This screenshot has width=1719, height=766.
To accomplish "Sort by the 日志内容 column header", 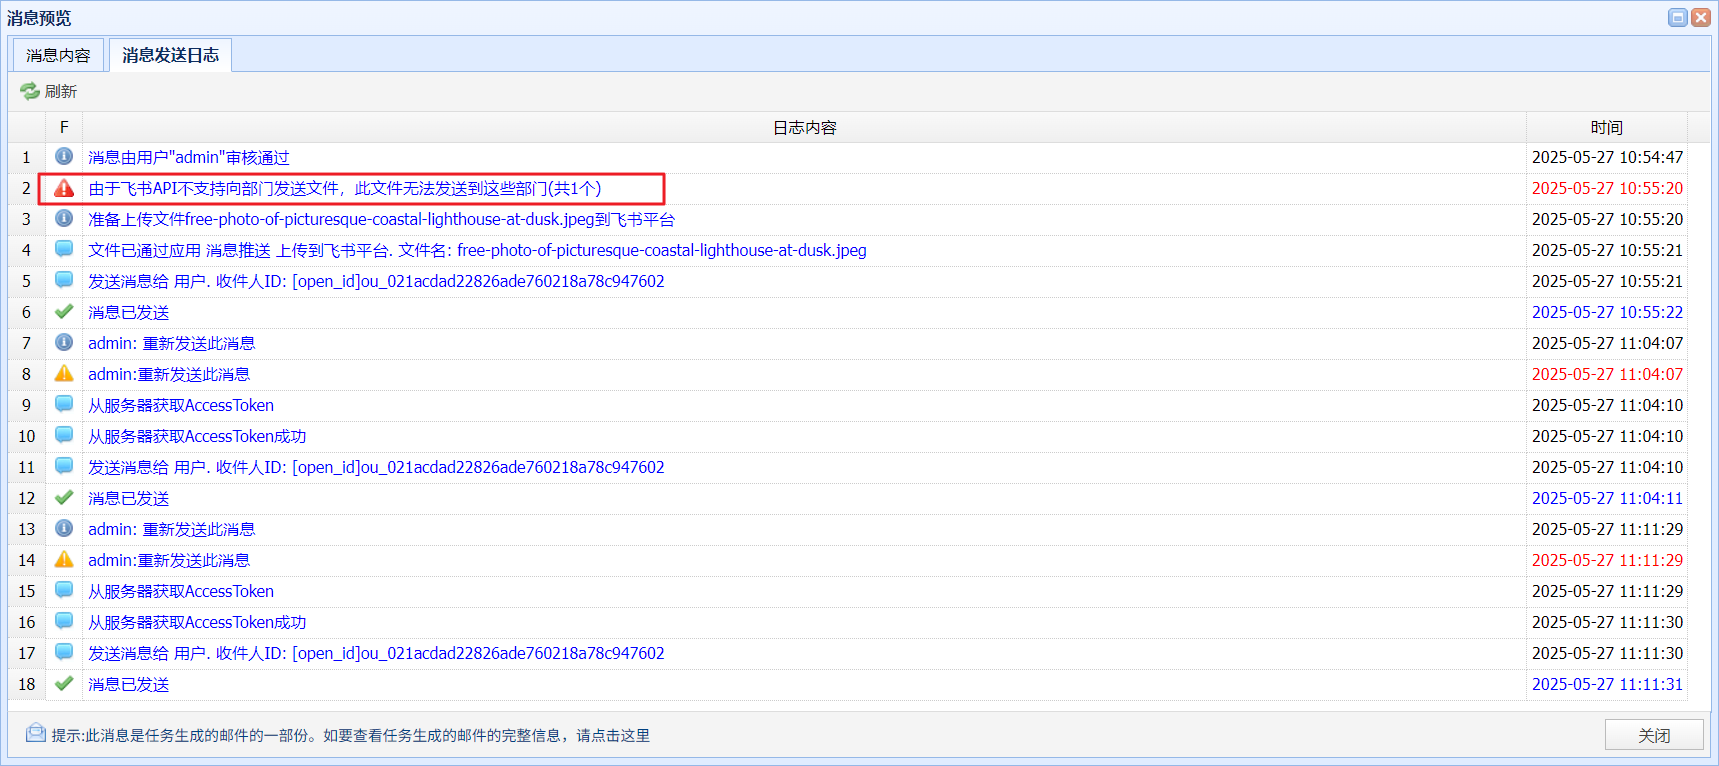I will point(804,127).
